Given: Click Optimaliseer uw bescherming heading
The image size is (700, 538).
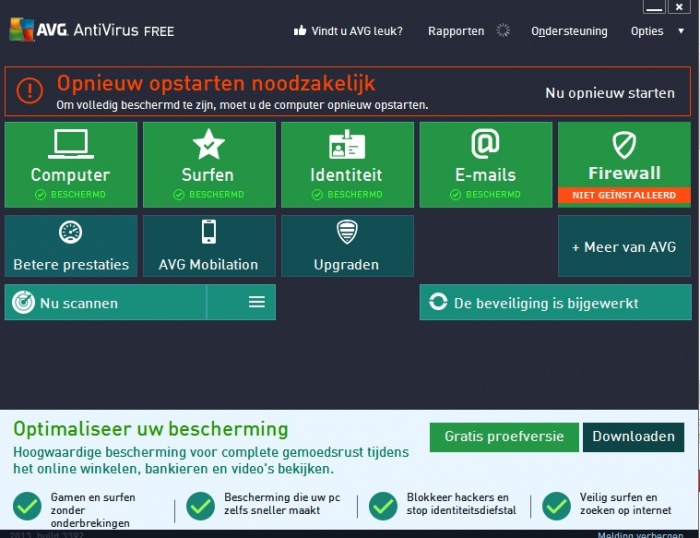Looking at the screenshot, I should [150, 429].
